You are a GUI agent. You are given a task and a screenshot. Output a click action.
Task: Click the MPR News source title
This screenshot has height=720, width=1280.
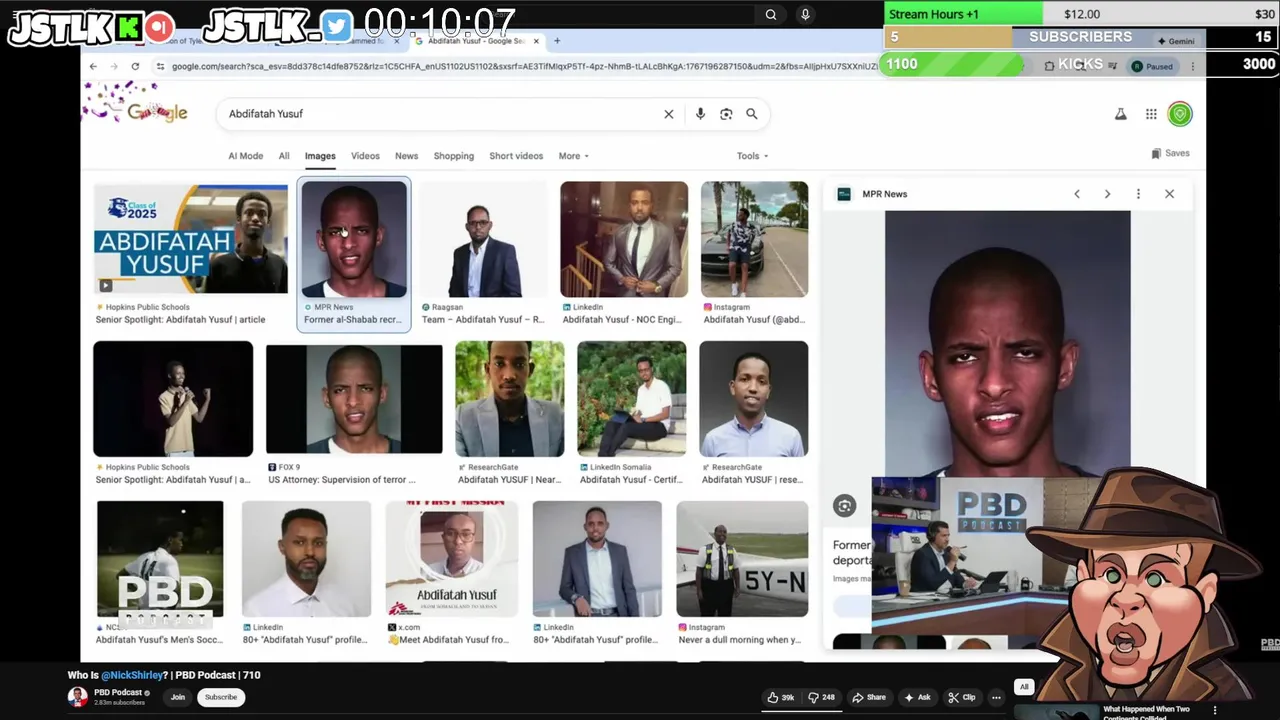coord(884,194)
